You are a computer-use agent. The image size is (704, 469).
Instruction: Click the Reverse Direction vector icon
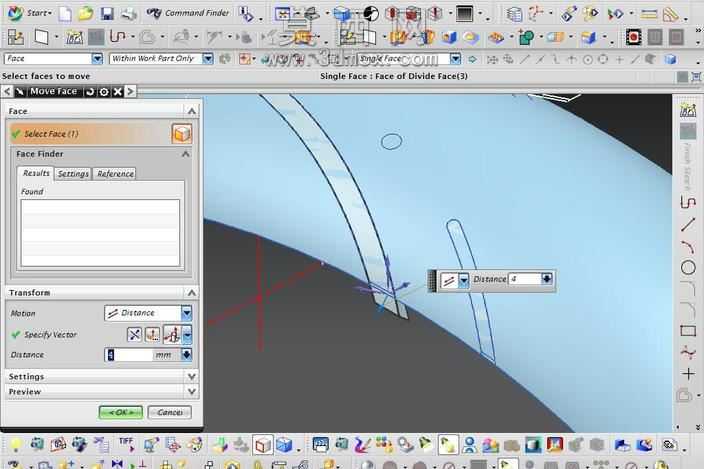pos(134,334)
